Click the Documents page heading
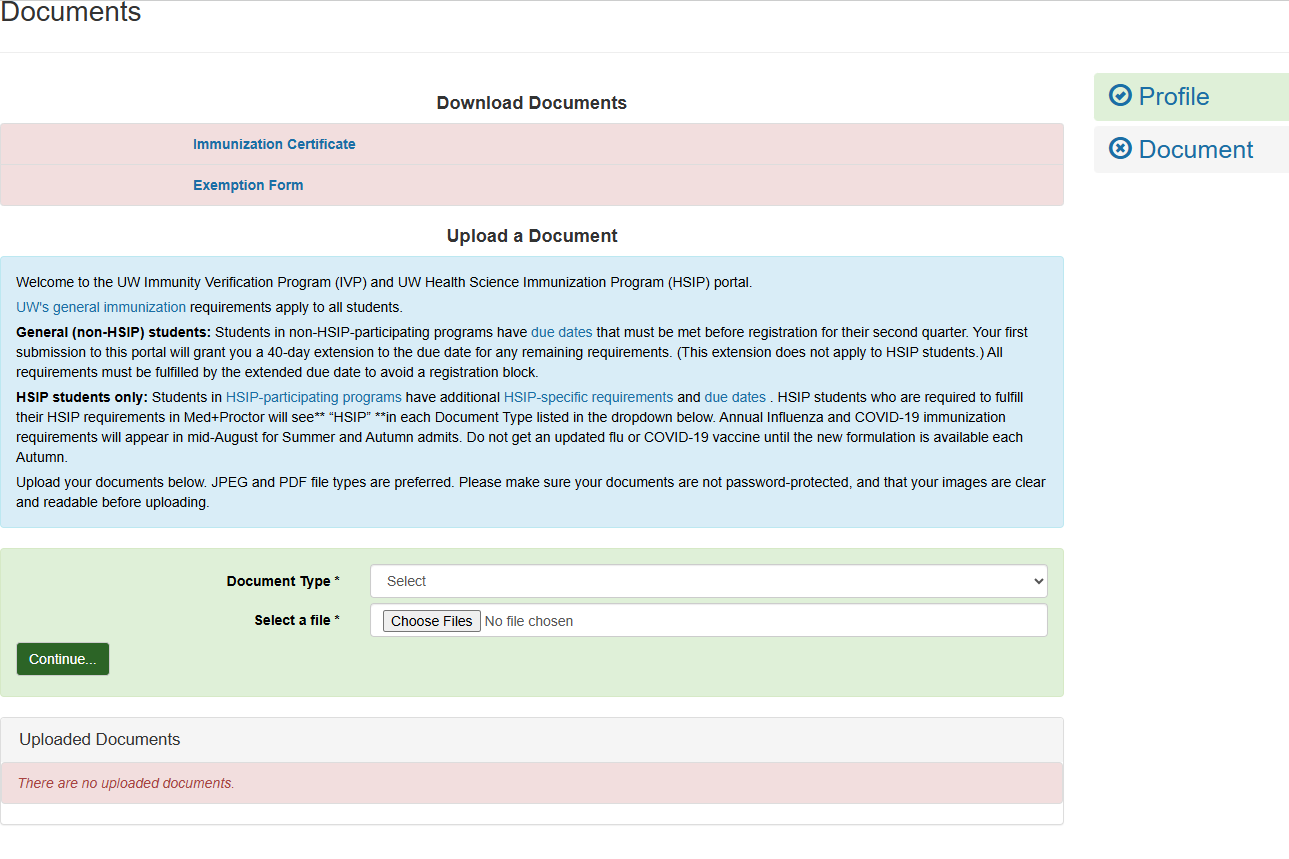Viewport: 1289px width, 859px height. pyautogui.click(x=71, y=13)
